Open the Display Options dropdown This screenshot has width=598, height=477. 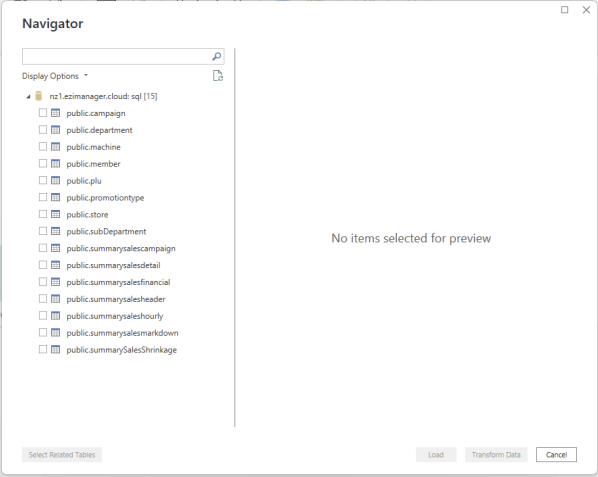point(55,76)
